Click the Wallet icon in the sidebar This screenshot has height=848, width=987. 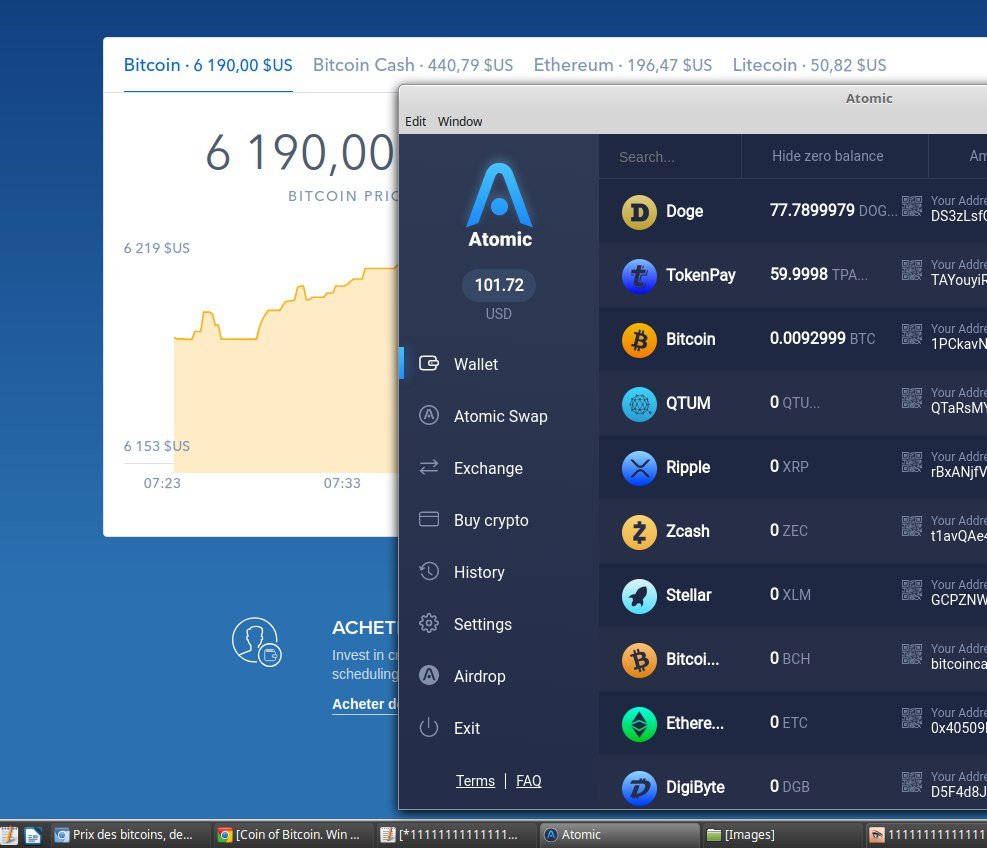pos(429,363)
